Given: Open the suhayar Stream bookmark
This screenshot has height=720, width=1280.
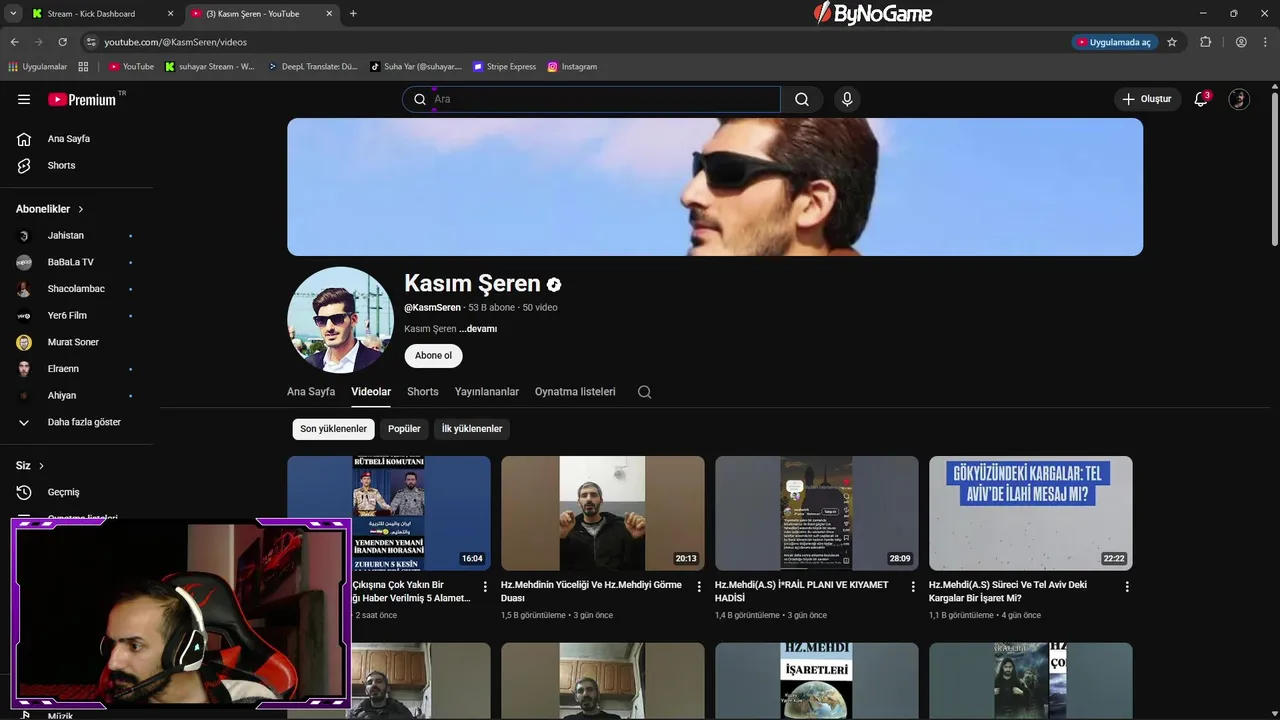Looking at the screenshot, I should 209,66.
